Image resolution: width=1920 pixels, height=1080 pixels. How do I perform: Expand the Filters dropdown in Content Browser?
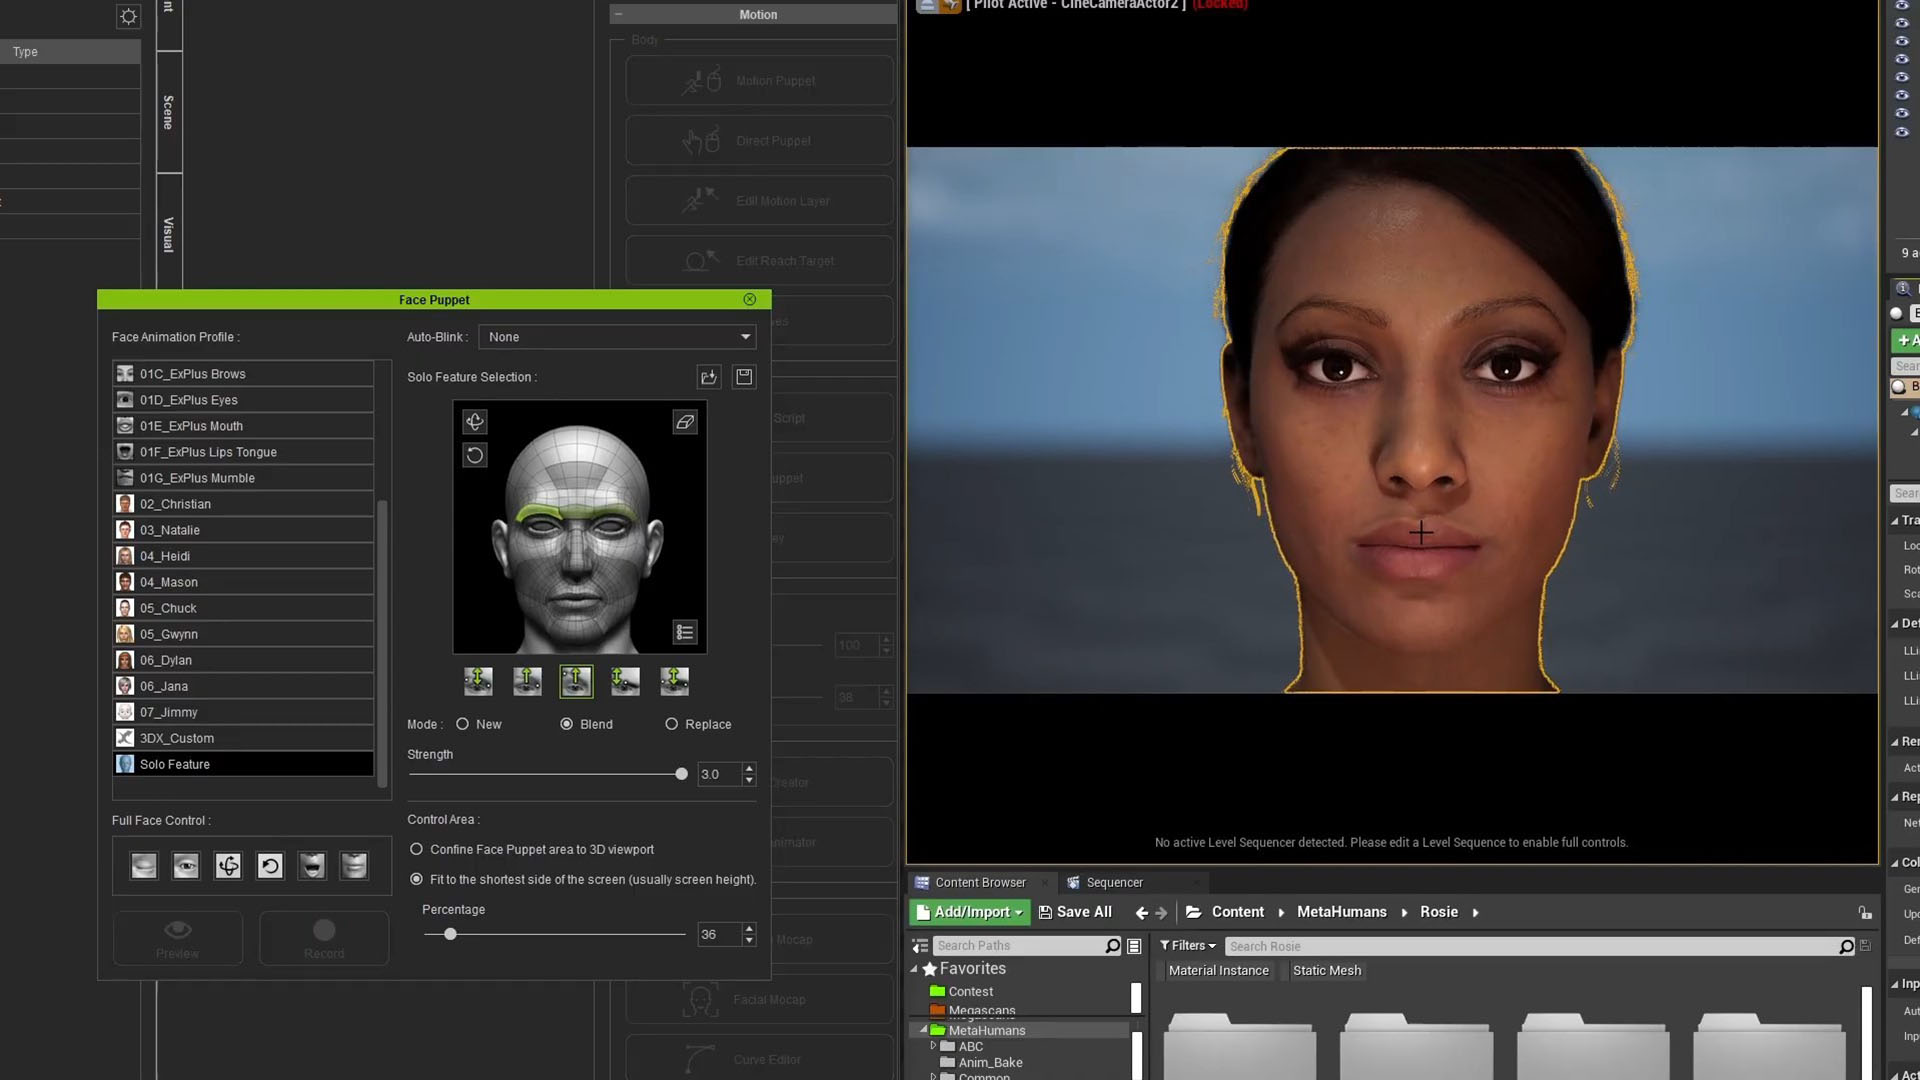coord(1187,946)
